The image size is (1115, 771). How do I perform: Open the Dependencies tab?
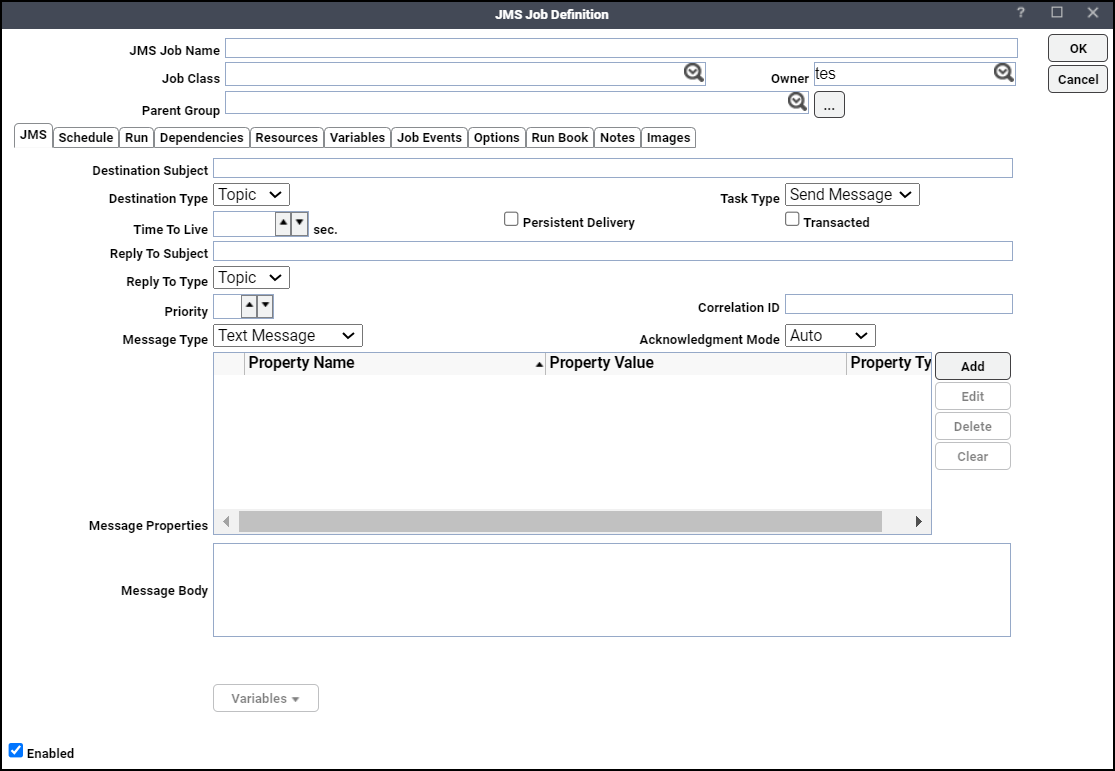[x=202, y=137]
